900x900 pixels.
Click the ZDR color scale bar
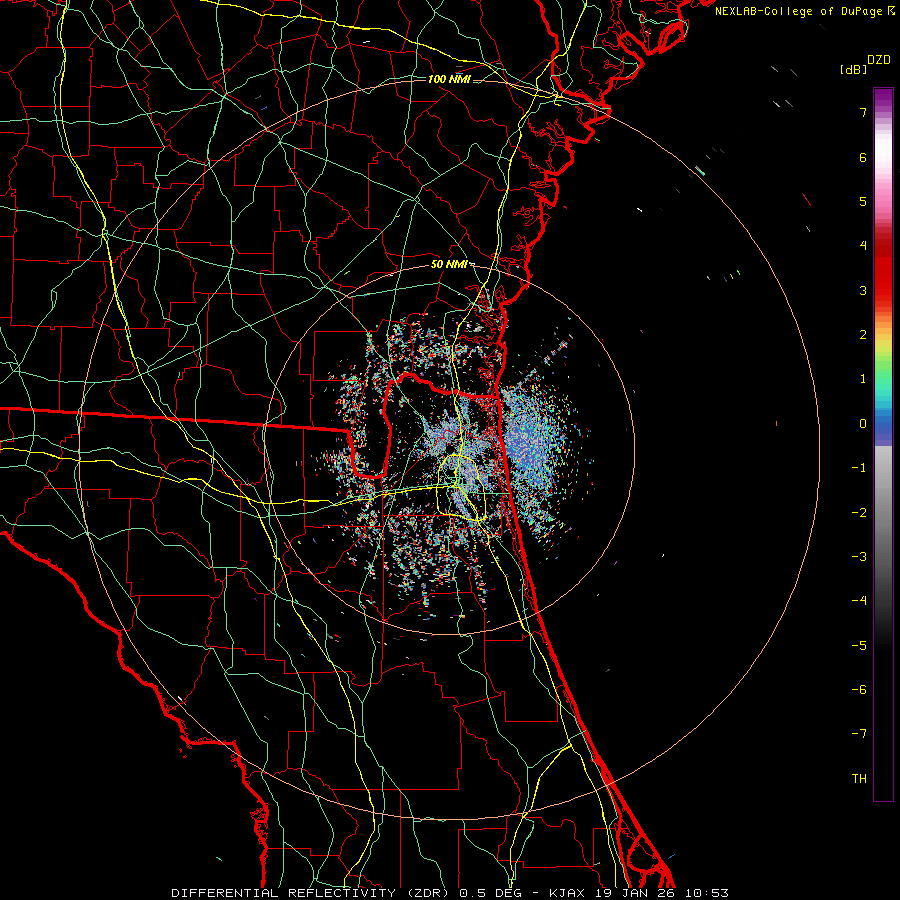pyautogui.click(x=883, y=444)
